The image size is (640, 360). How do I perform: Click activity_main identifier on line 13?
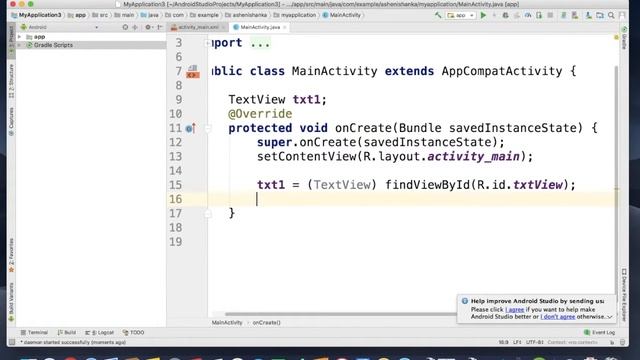(473, 157)
